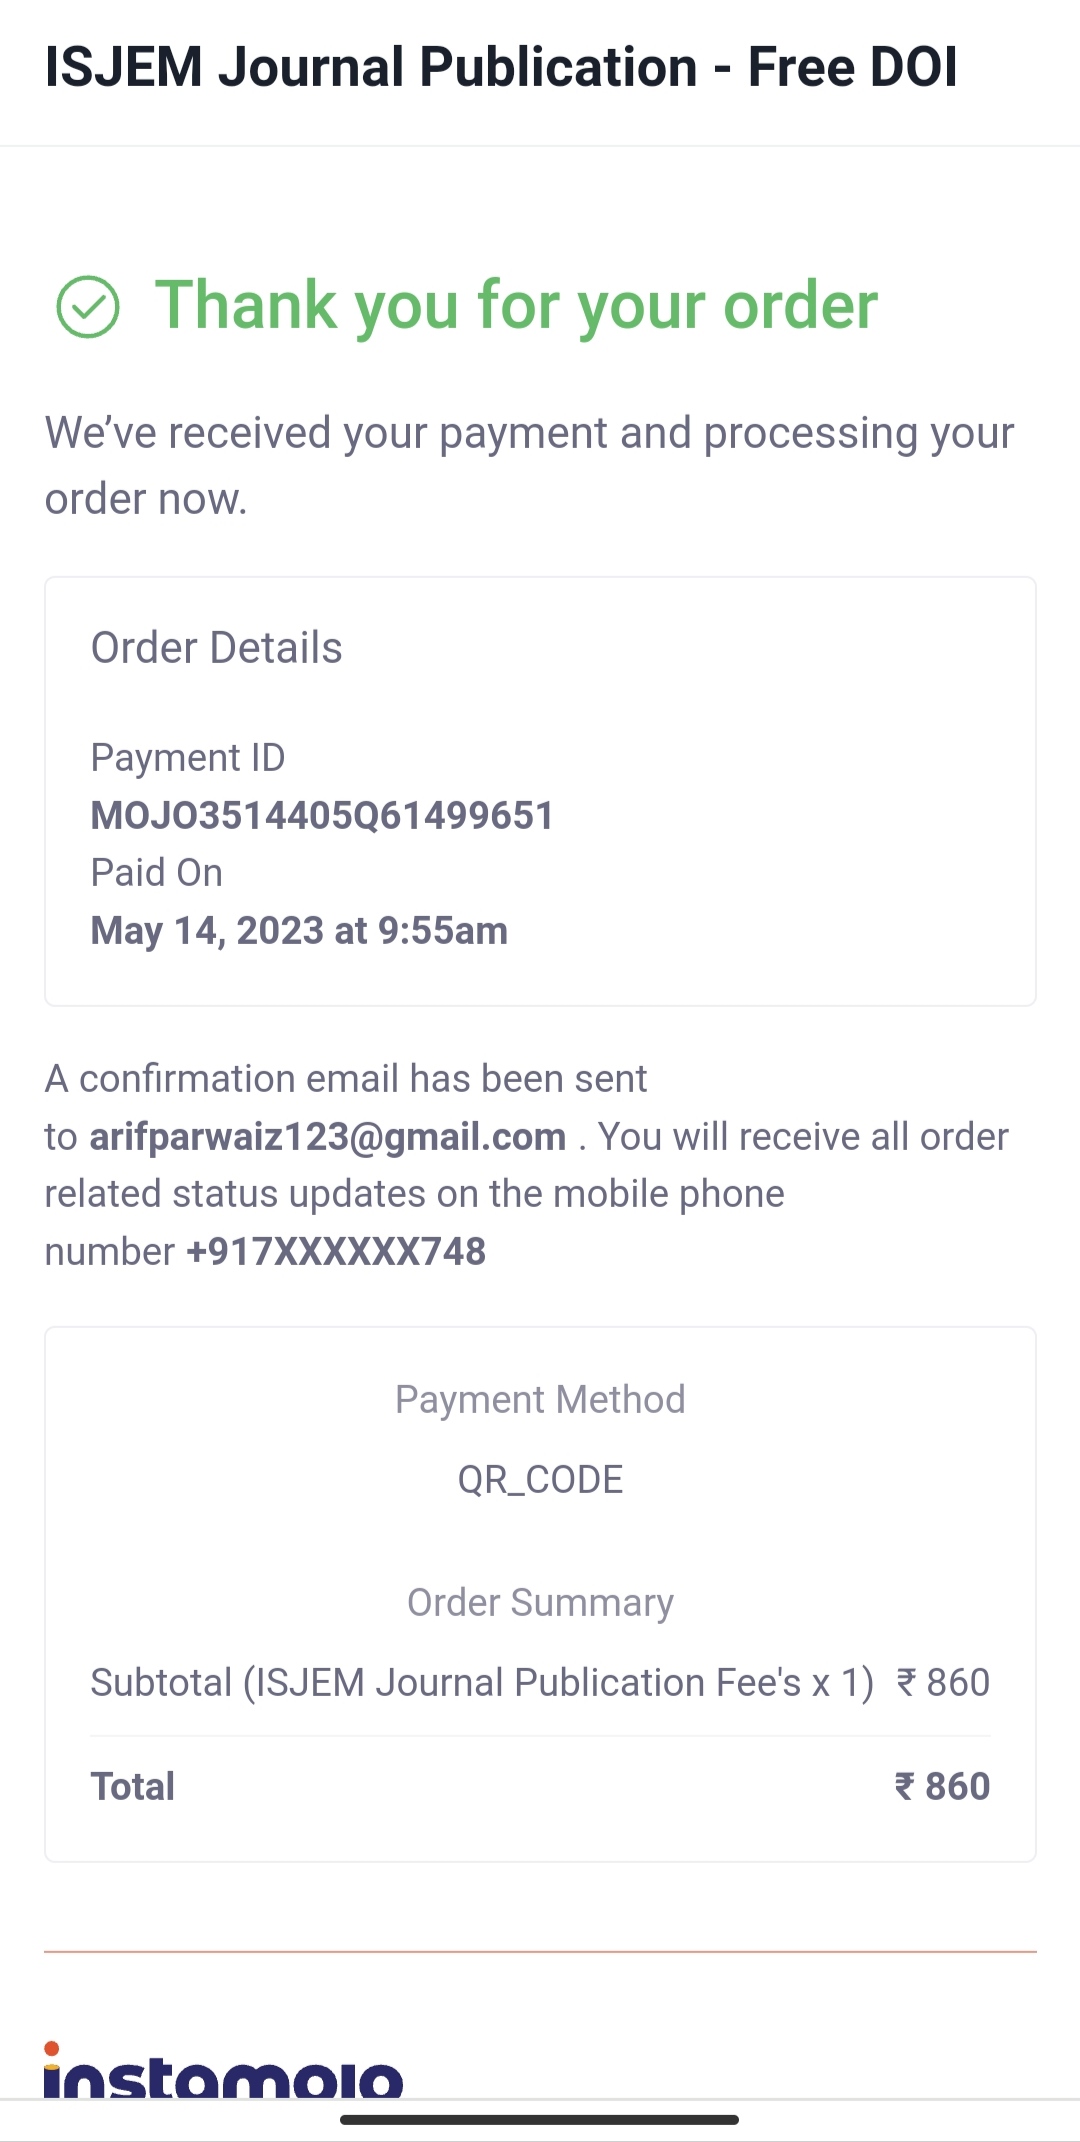Tap the masked phone number +917XXXXXX748
Viewport: 1080px width, 2142px height.
coord(336,1252)
